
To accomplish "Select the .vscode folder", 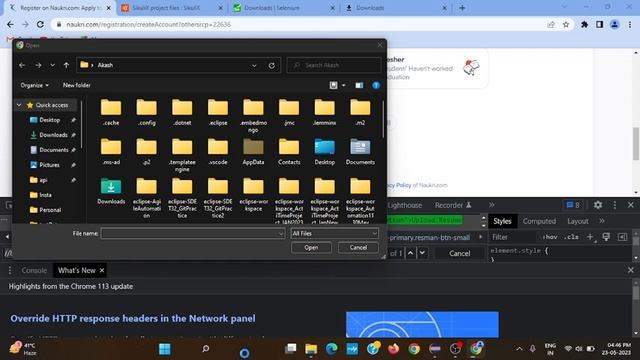I will tap(218, 152).
